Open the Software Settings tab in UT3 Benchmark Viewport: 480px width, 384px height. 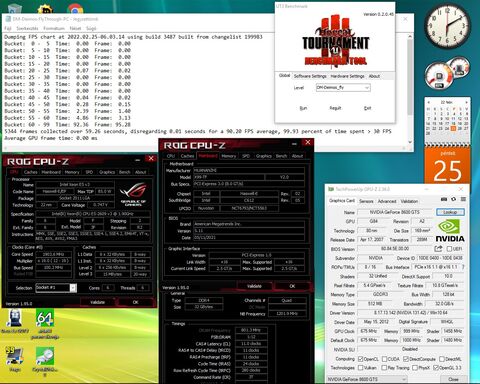pos(310,76)
